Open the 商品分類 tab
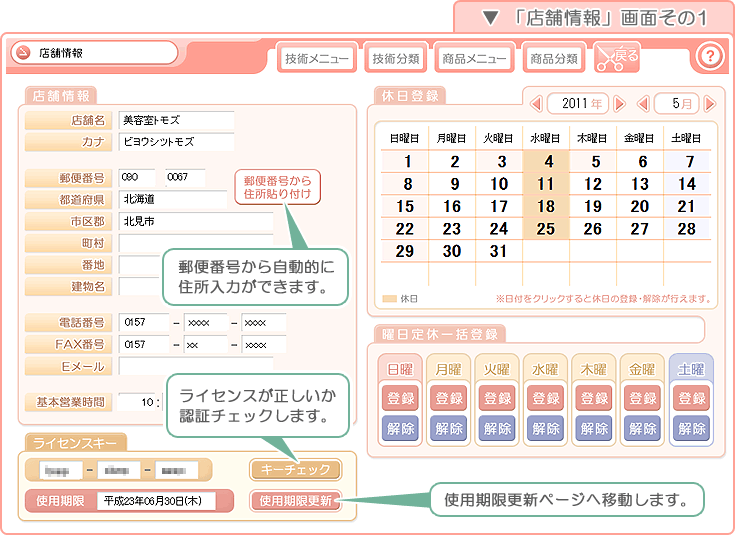Viewport: 735px width, 535px height. point(554,58)
